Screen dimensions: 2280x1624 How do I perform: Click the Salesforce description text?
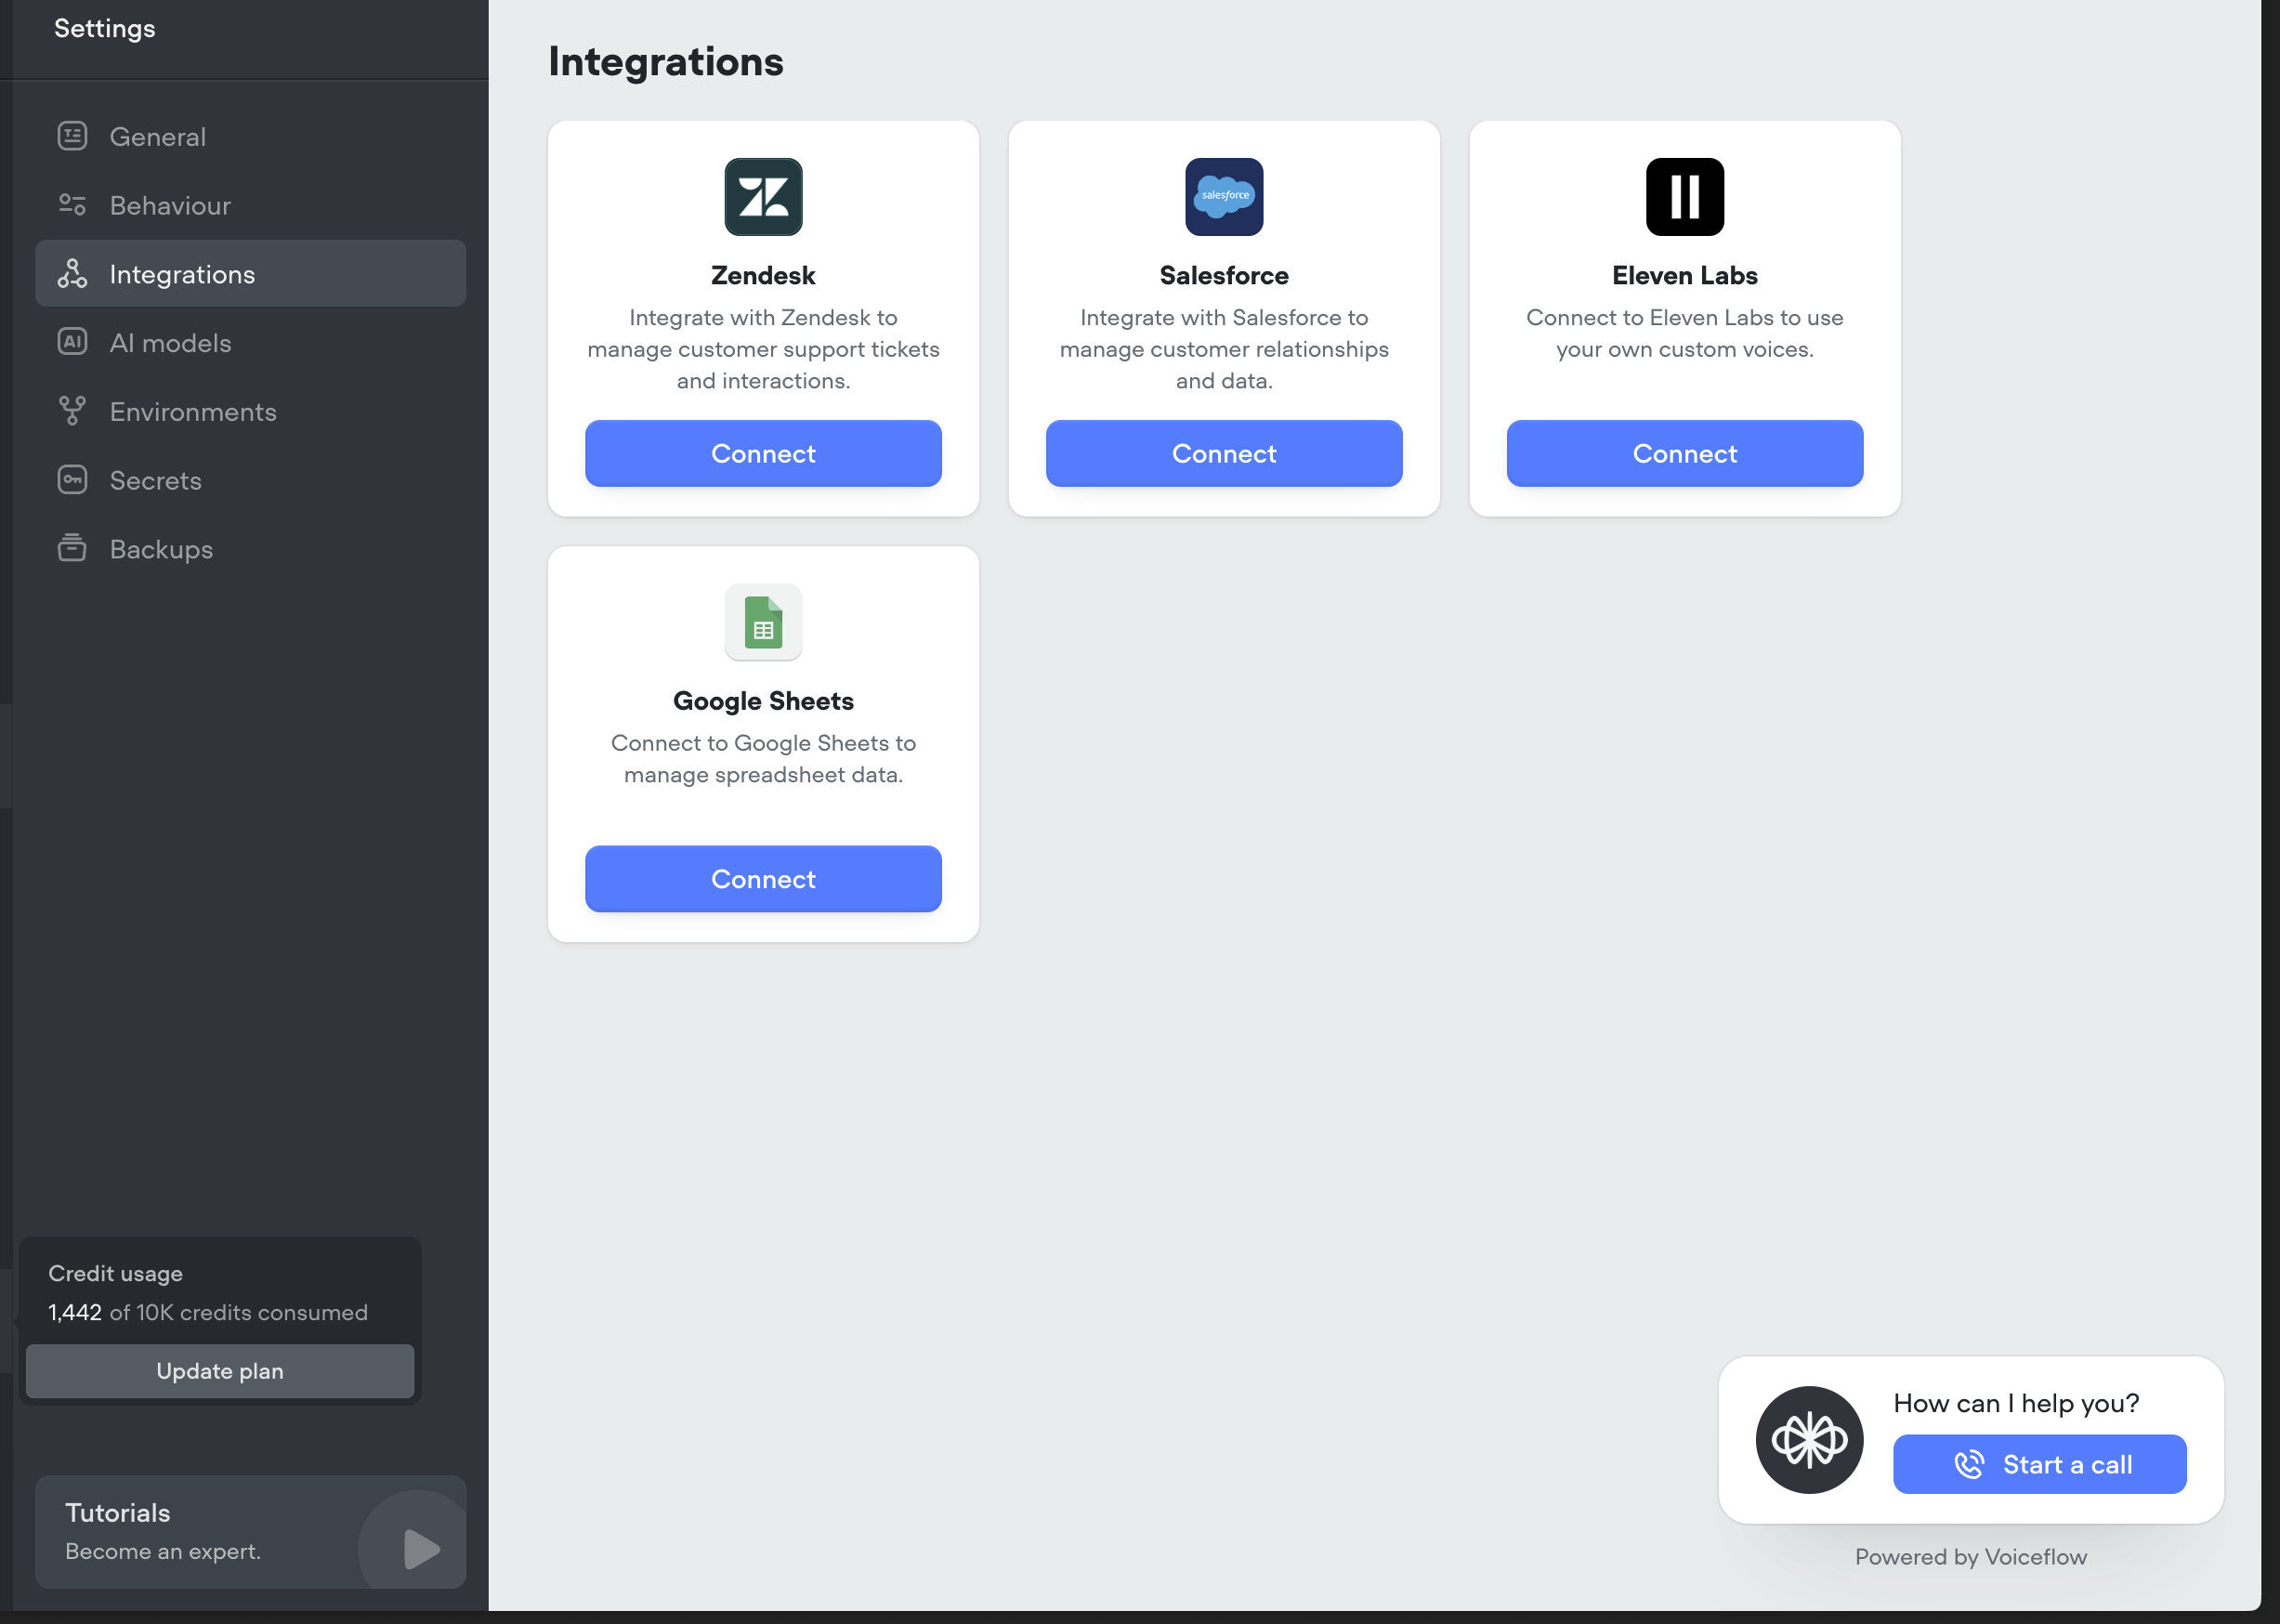coord(1224,349)
